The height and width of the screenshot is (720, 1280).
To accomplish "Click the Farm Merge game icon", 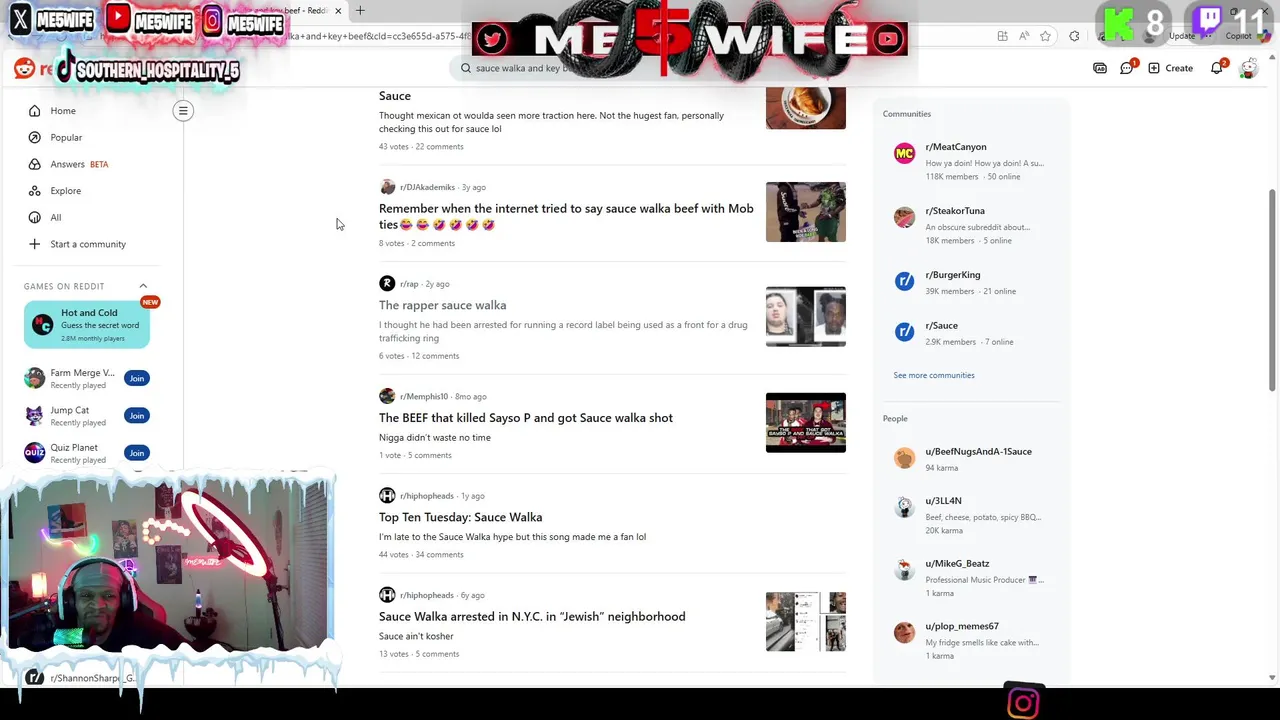I will pyautogui.click(x=35, y=378).
